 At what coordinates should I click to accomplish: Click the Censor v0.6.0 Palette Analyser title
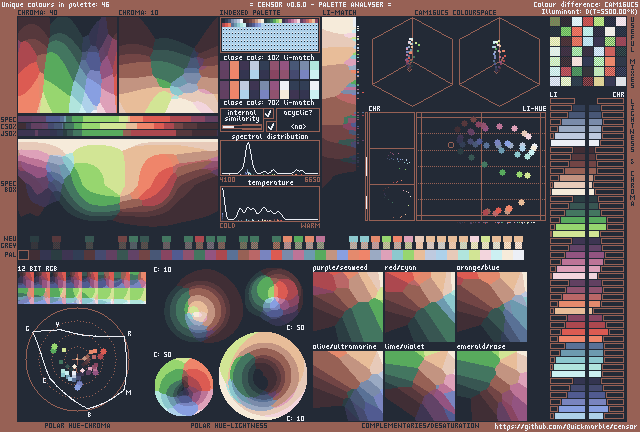(x=319, y=5)
